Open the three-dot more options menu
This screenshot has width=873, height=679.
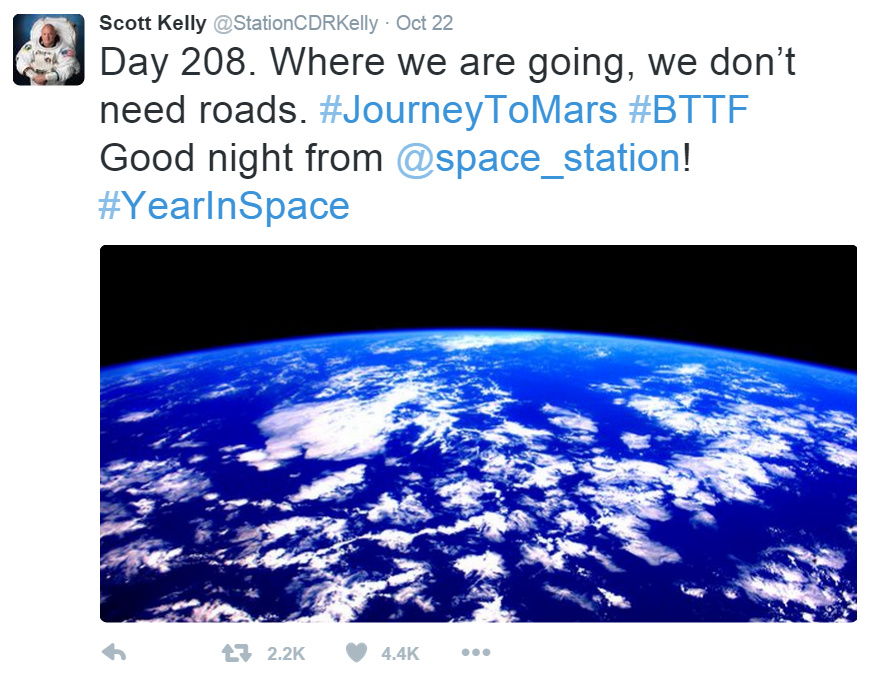click(x=476, y=652)
